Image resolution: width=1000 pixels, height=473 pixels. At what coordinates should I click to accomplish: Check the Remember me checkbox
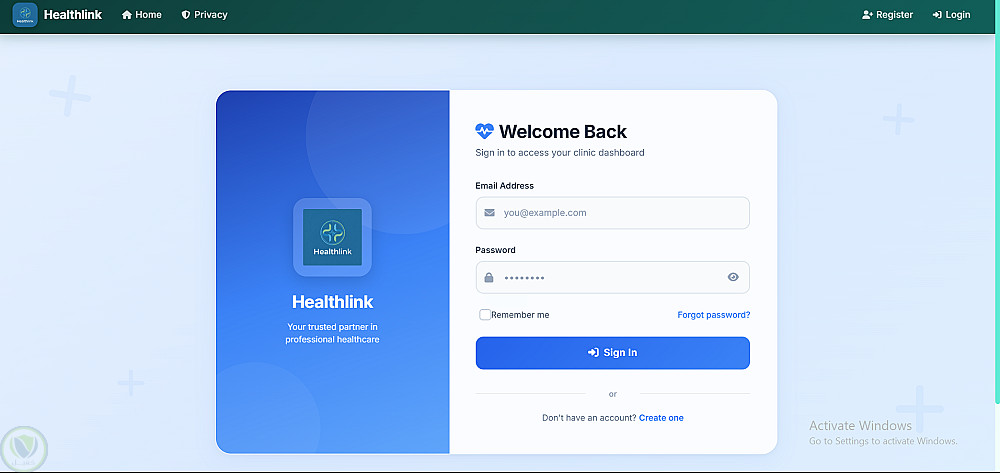[x=485, y=315]
